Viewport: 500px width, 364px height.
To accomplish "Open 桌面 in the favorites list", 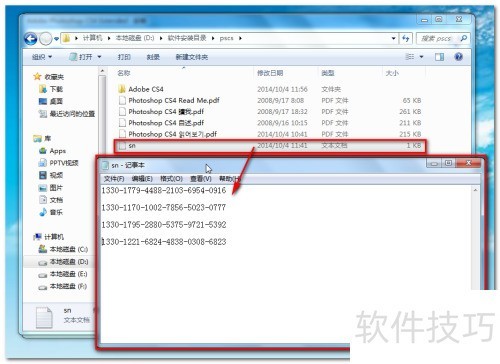I will click(51, 101).
